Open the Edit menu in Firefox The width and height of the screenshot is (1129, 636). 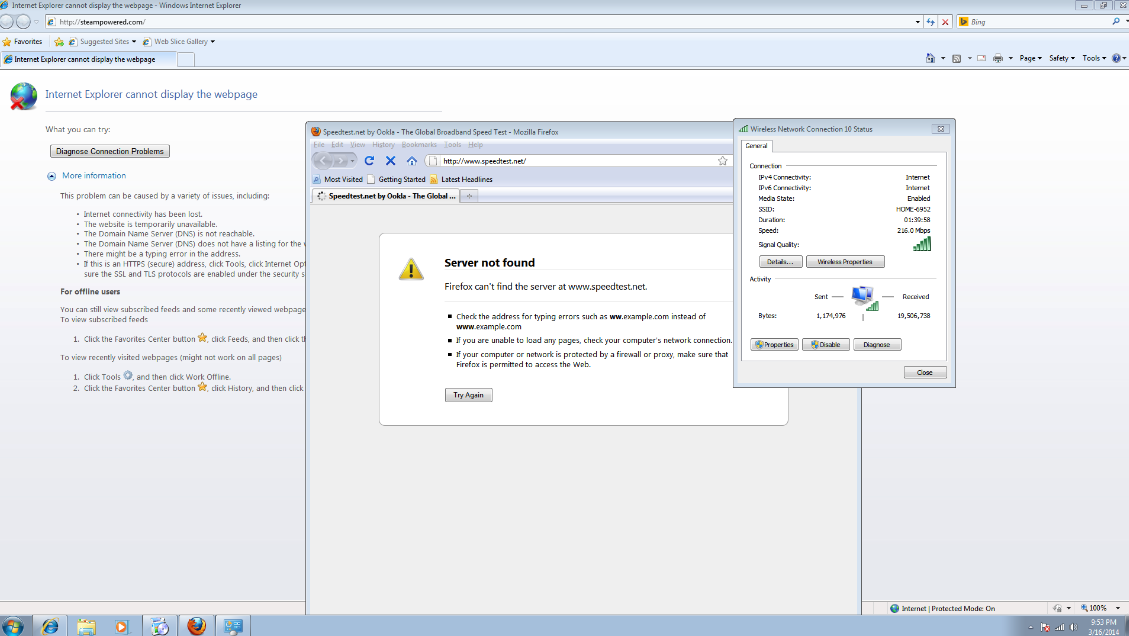pyautogui.click(x=337, y=145)
